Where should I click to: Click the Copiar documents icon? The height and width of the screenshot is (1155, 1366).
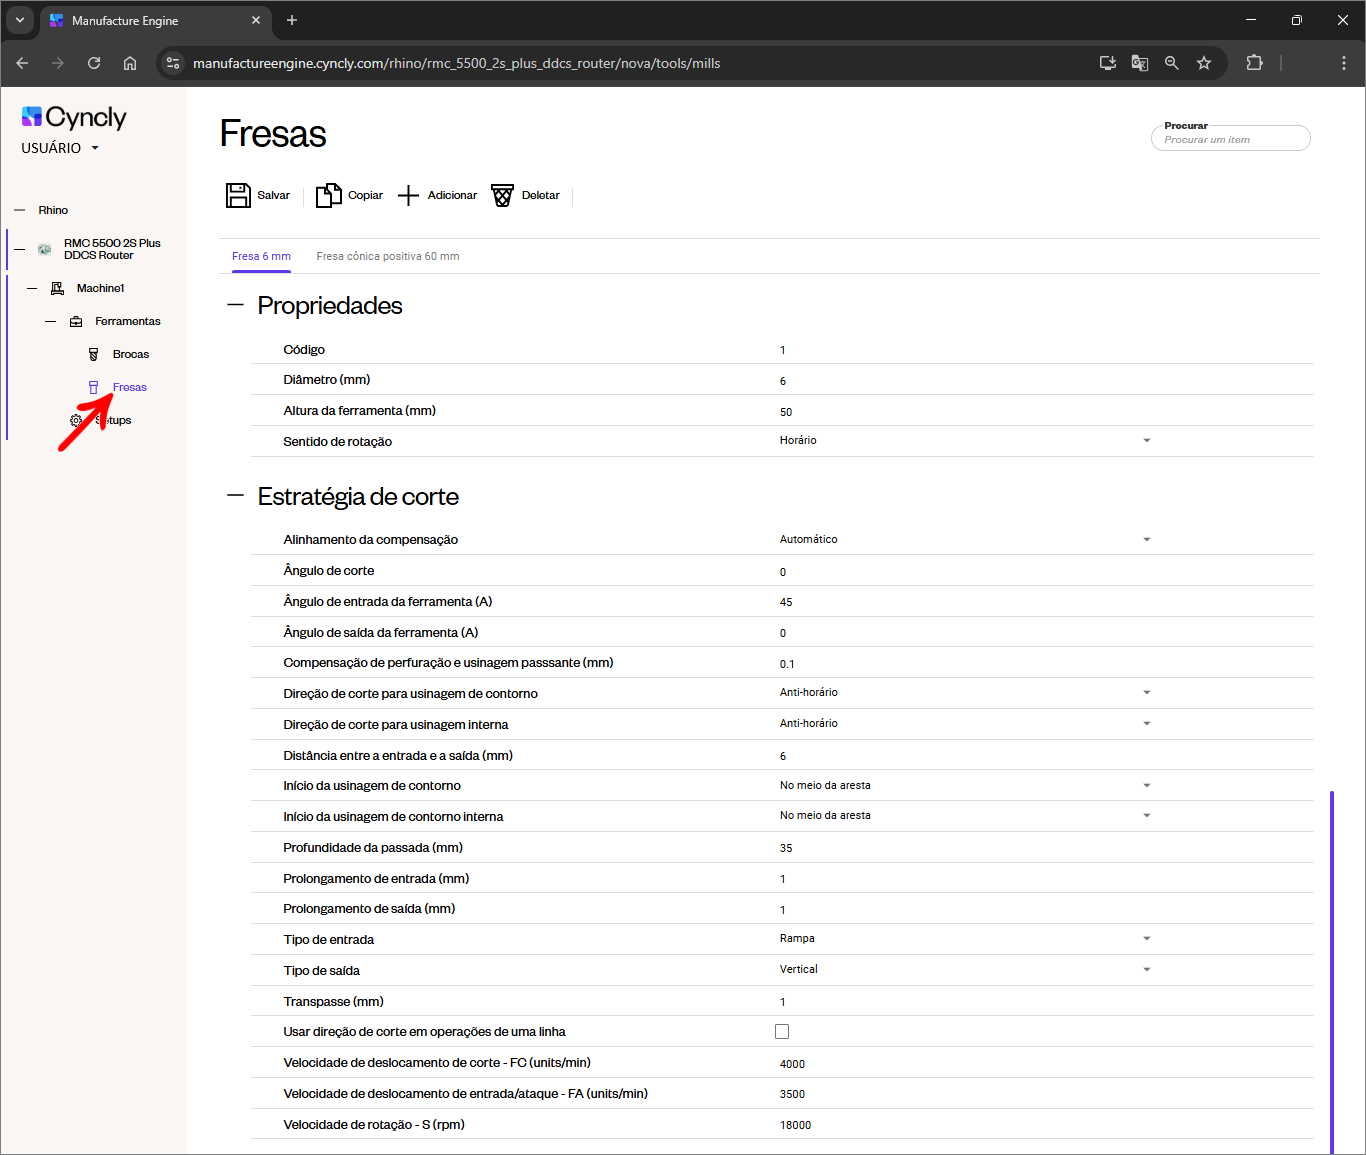(328, 195)
